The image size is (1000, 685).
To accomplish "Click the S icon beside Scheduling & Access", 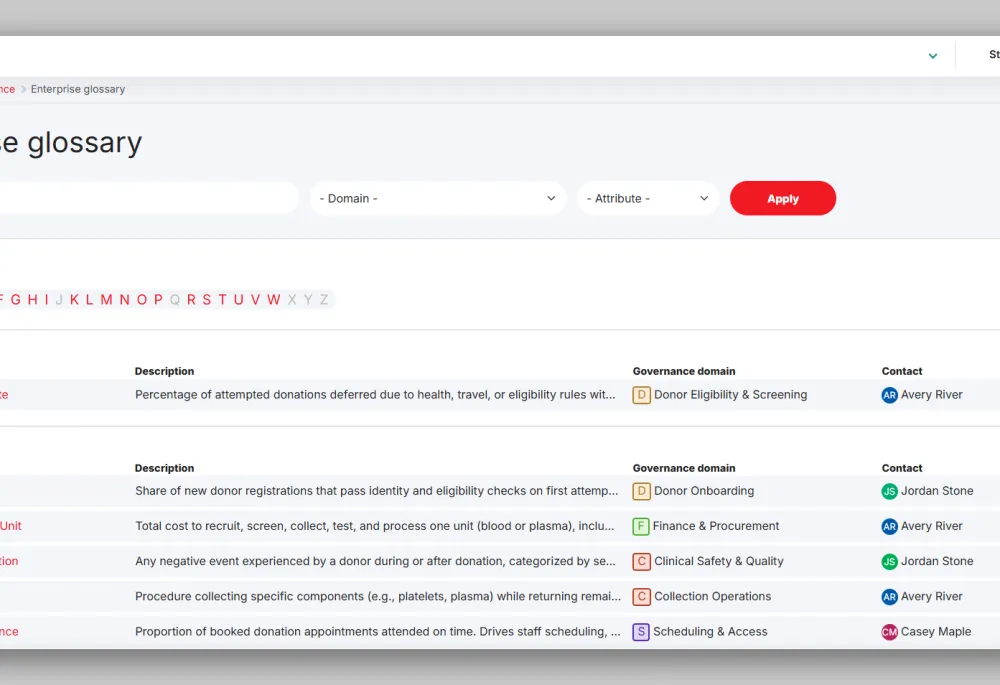I will point(641,631).
